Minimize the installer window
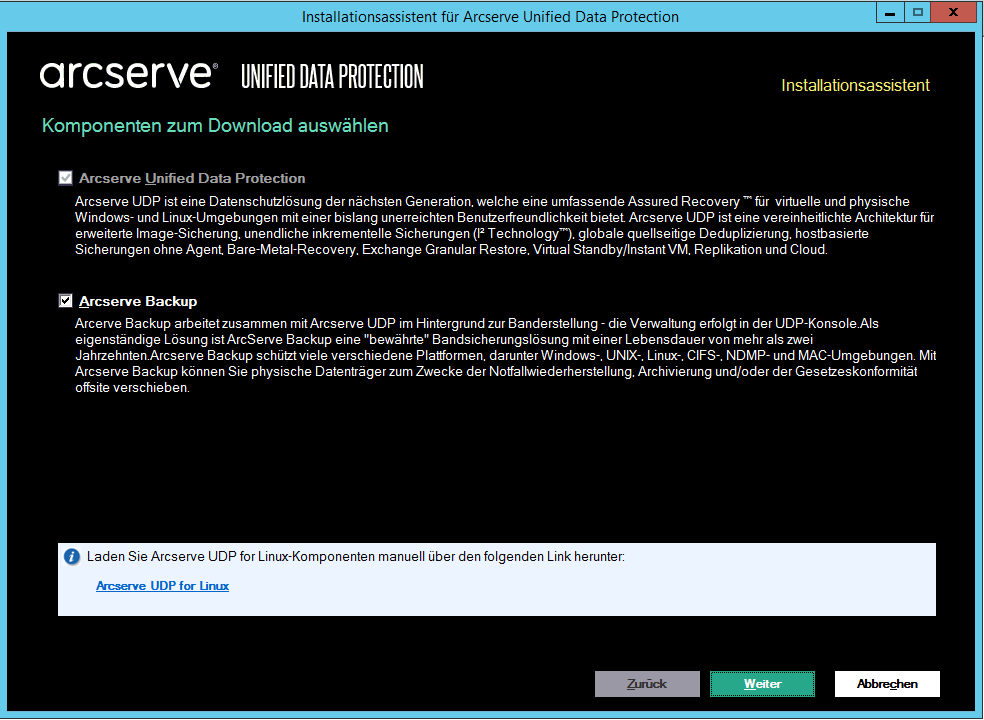Screen dimensions: 984x720 click(890, 13)
